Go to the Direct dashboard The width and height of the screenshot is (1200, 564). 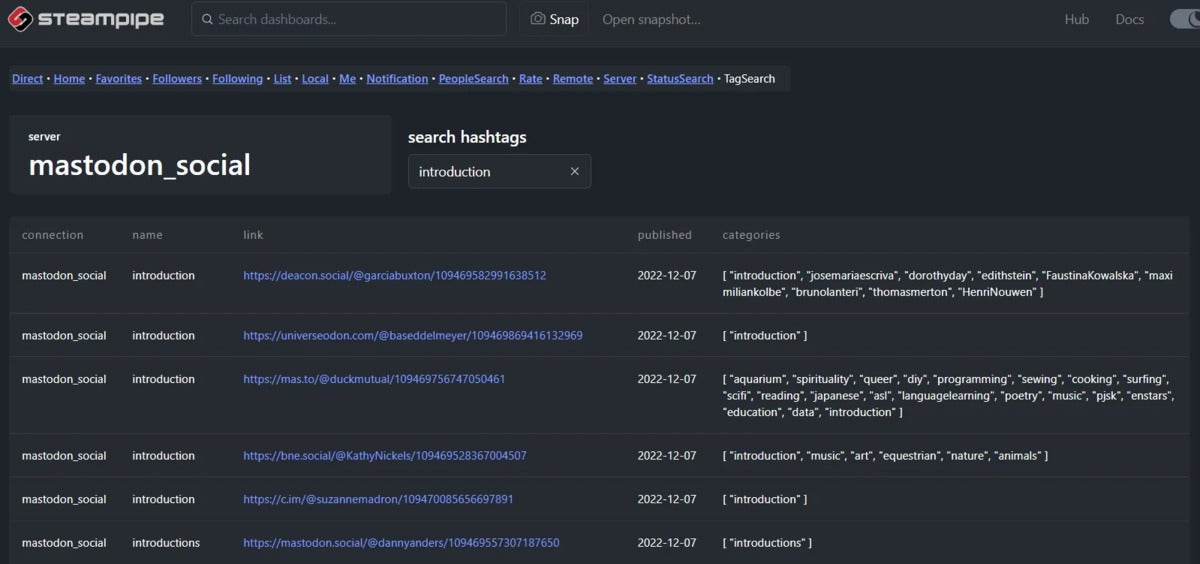coord(27,79)
